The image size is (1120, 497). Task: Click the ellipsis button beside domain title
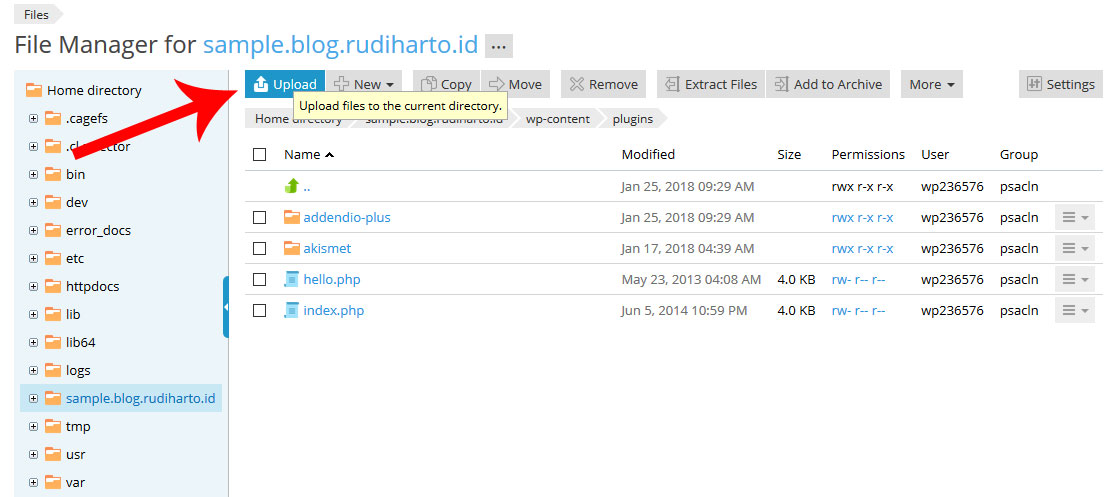pos(499,46)
